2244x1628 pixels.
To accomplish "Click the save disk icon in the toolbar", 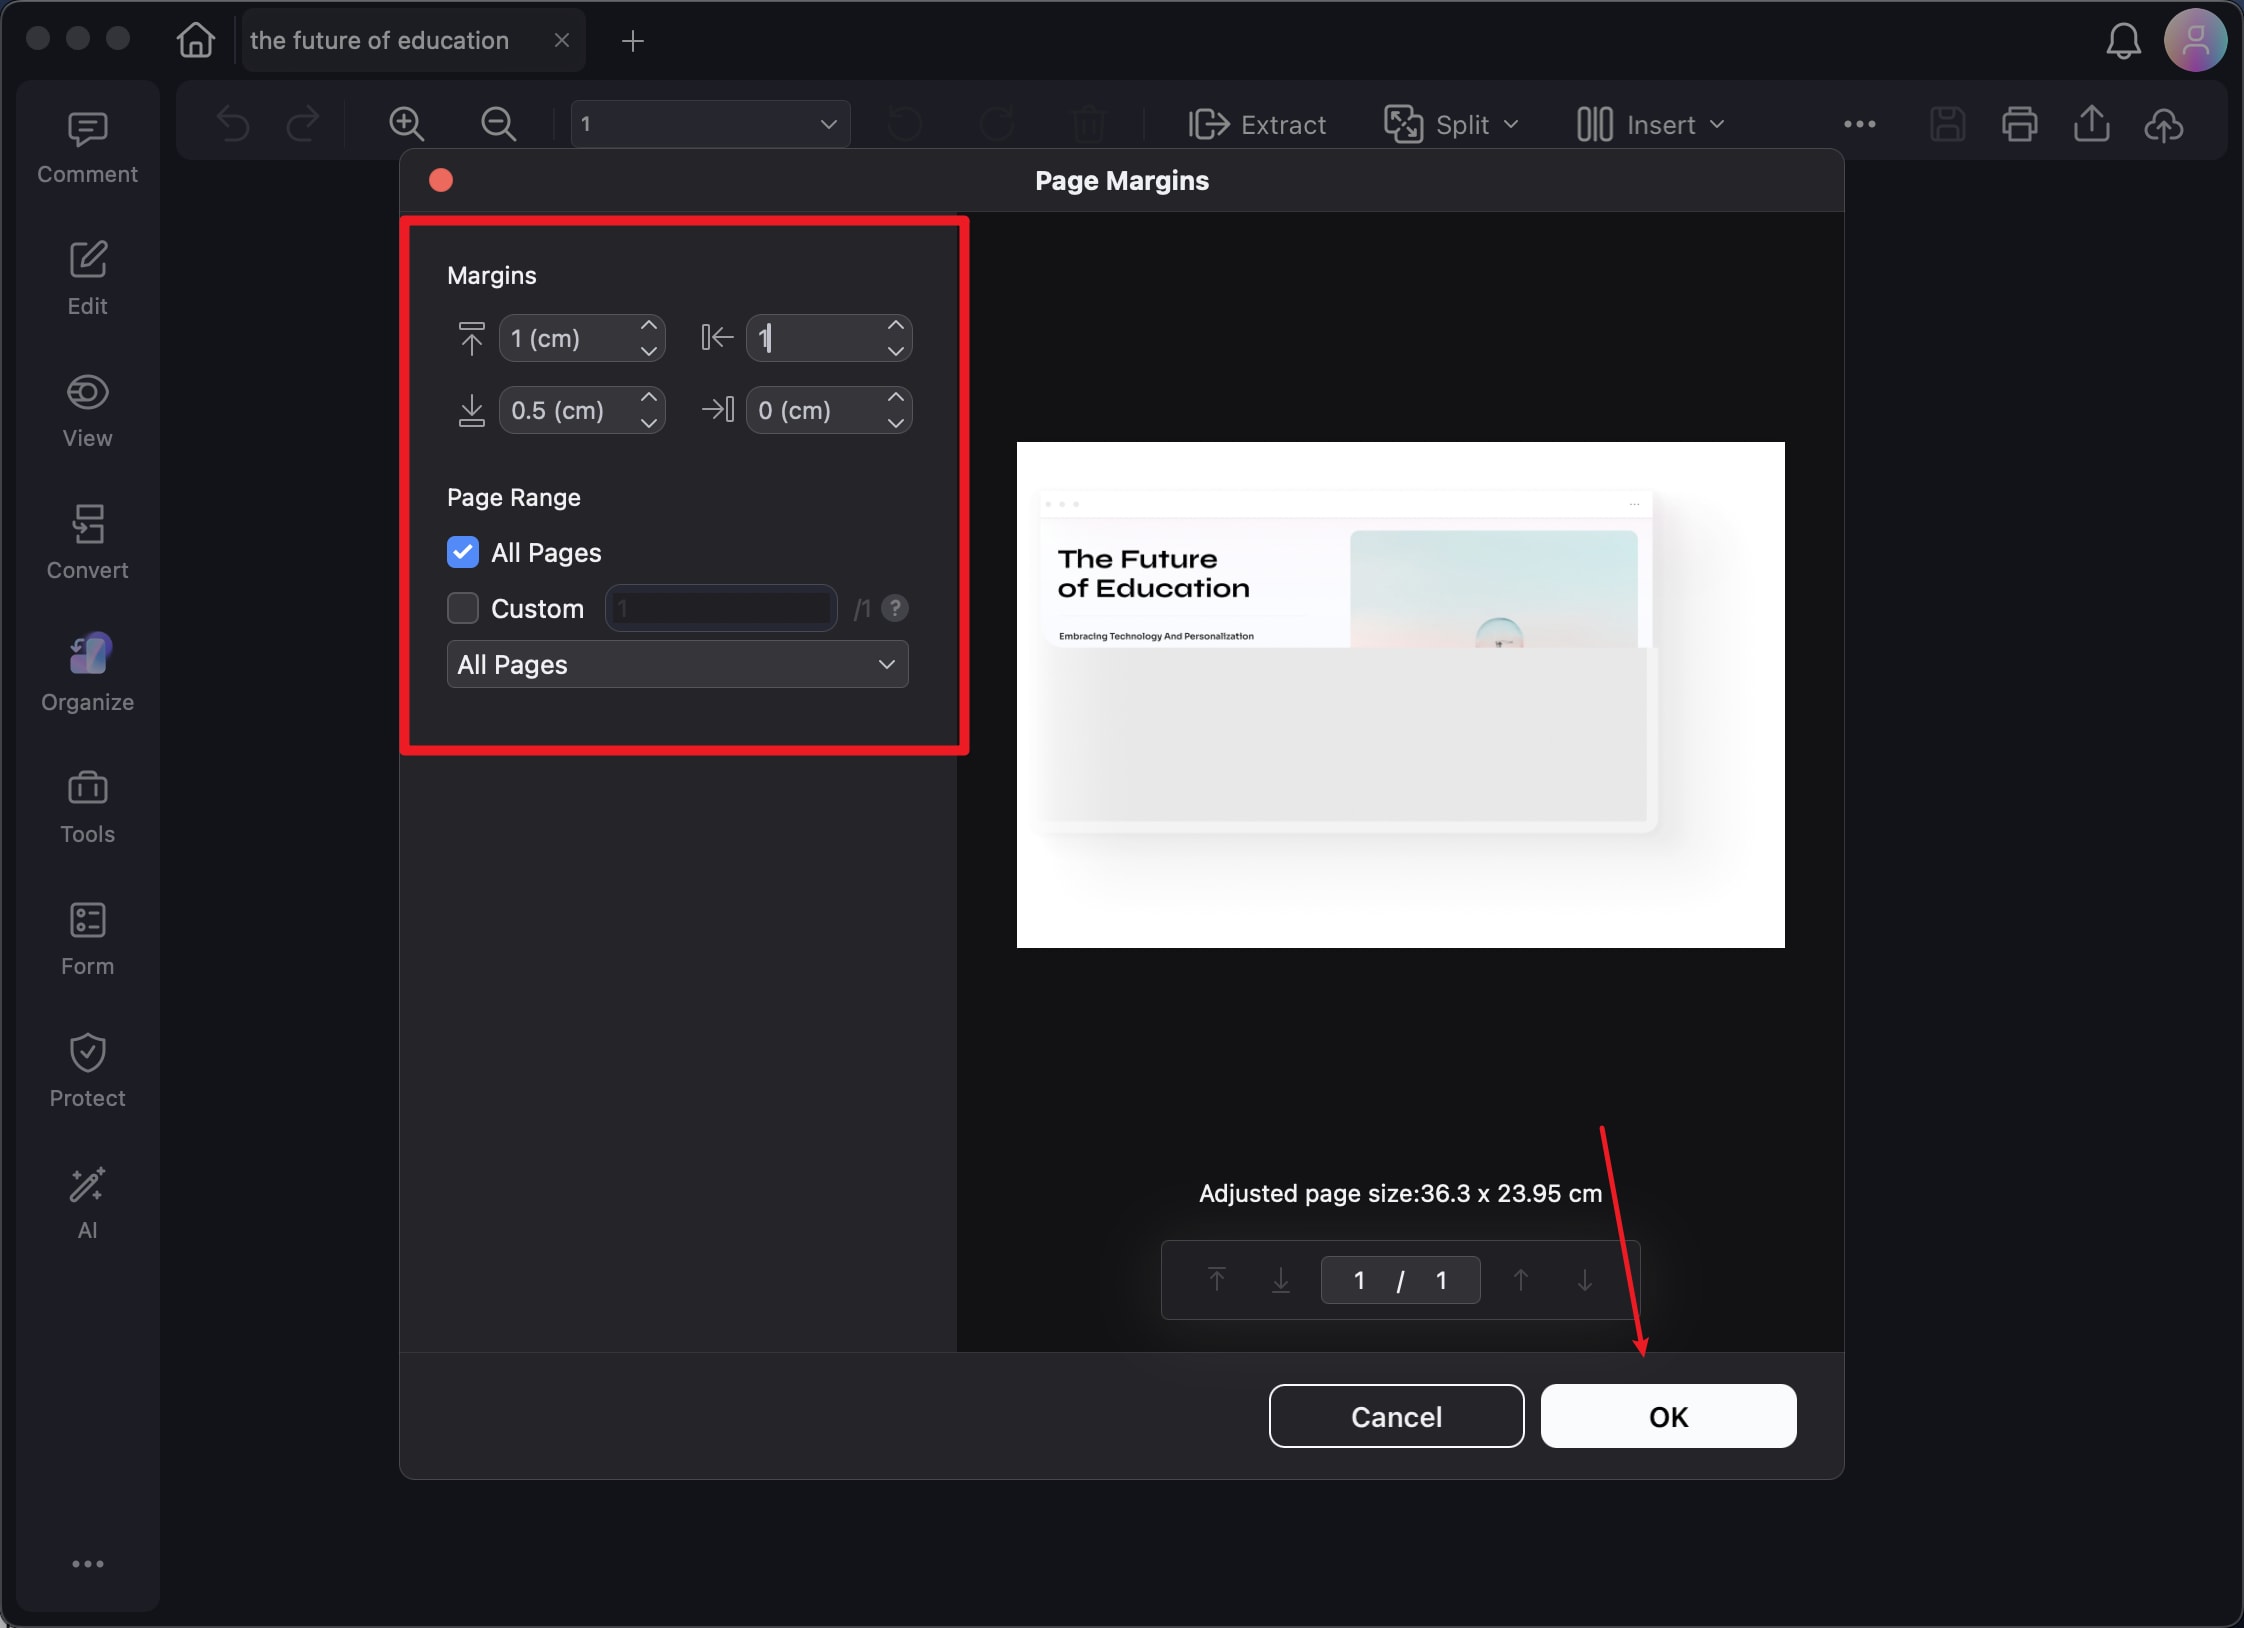I will (1947, 124).
